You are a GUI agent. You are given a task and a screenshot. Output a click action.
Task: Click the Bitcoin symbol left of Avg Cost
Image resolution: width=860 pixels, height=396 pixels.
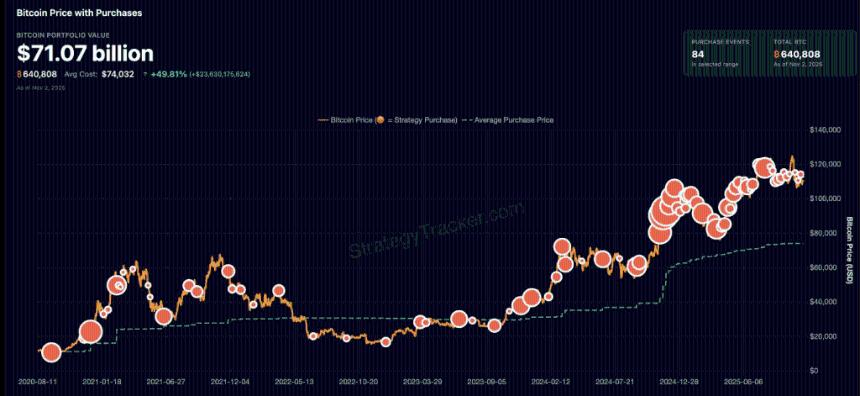[x=20, y=74]
